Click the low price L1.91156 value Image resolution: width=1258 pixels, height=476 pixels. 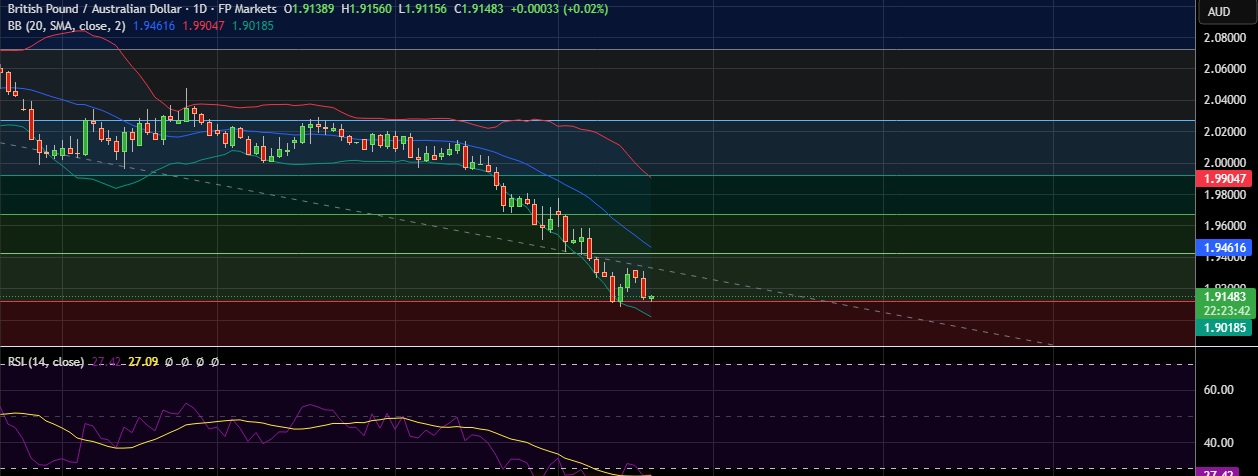423,8
